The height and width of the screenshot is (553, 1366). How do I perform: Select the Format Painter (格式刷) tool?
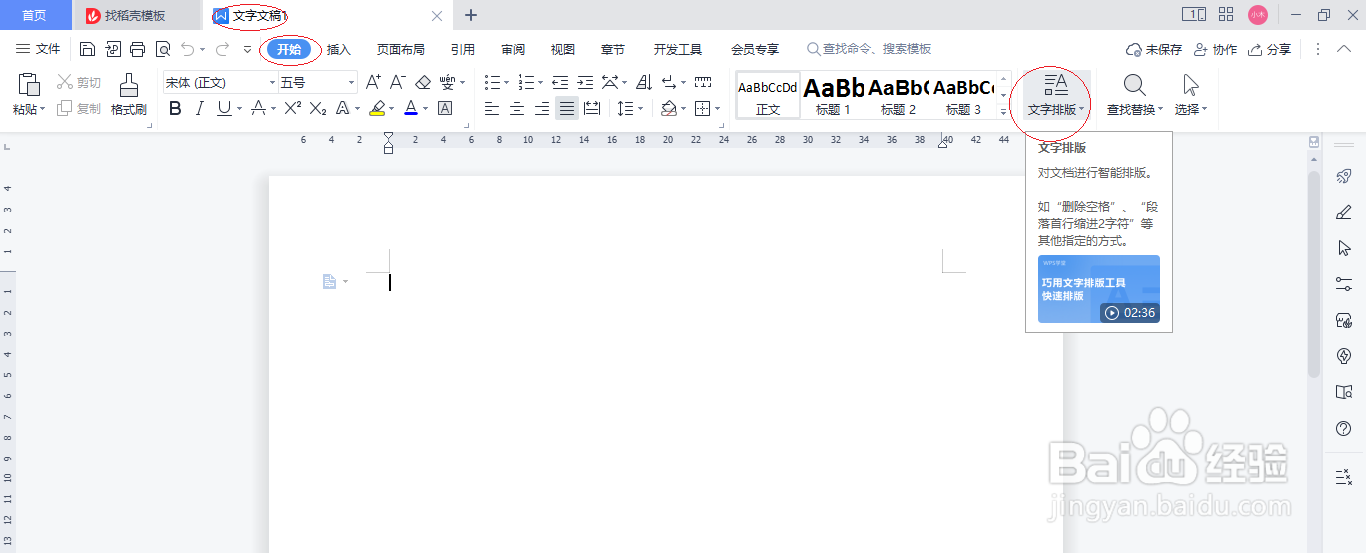point(129,96)
